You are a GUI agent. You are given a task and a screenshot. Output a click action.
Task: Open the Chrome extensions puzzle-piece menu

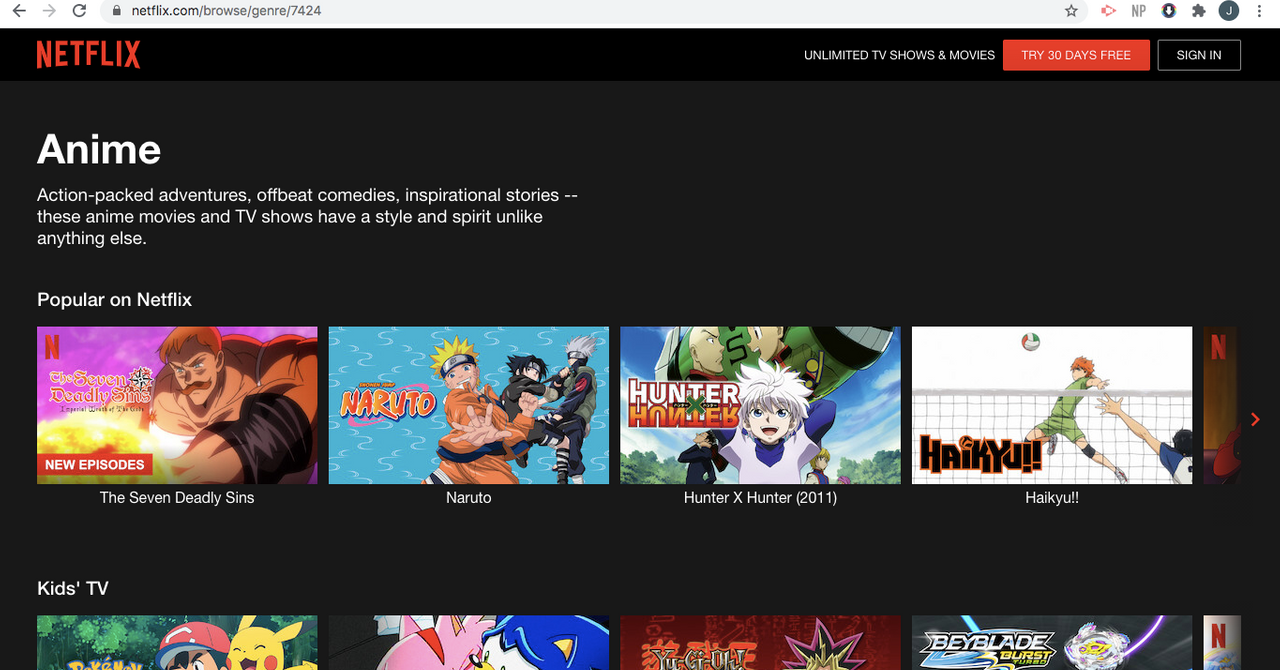1199,11
